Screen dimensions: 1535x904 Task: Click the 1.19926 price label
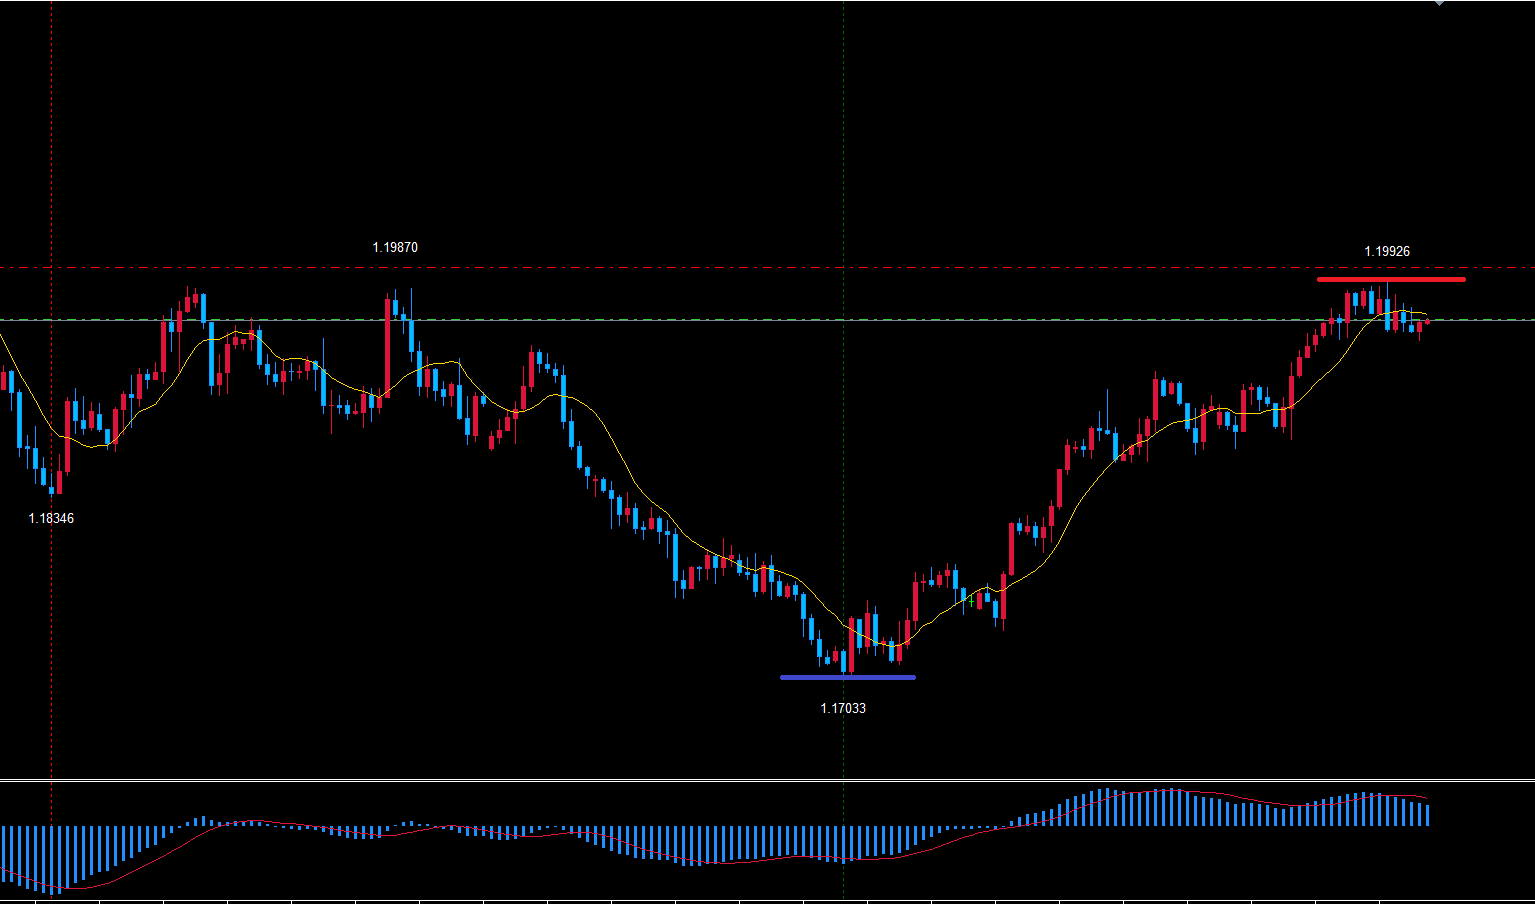1387,251
